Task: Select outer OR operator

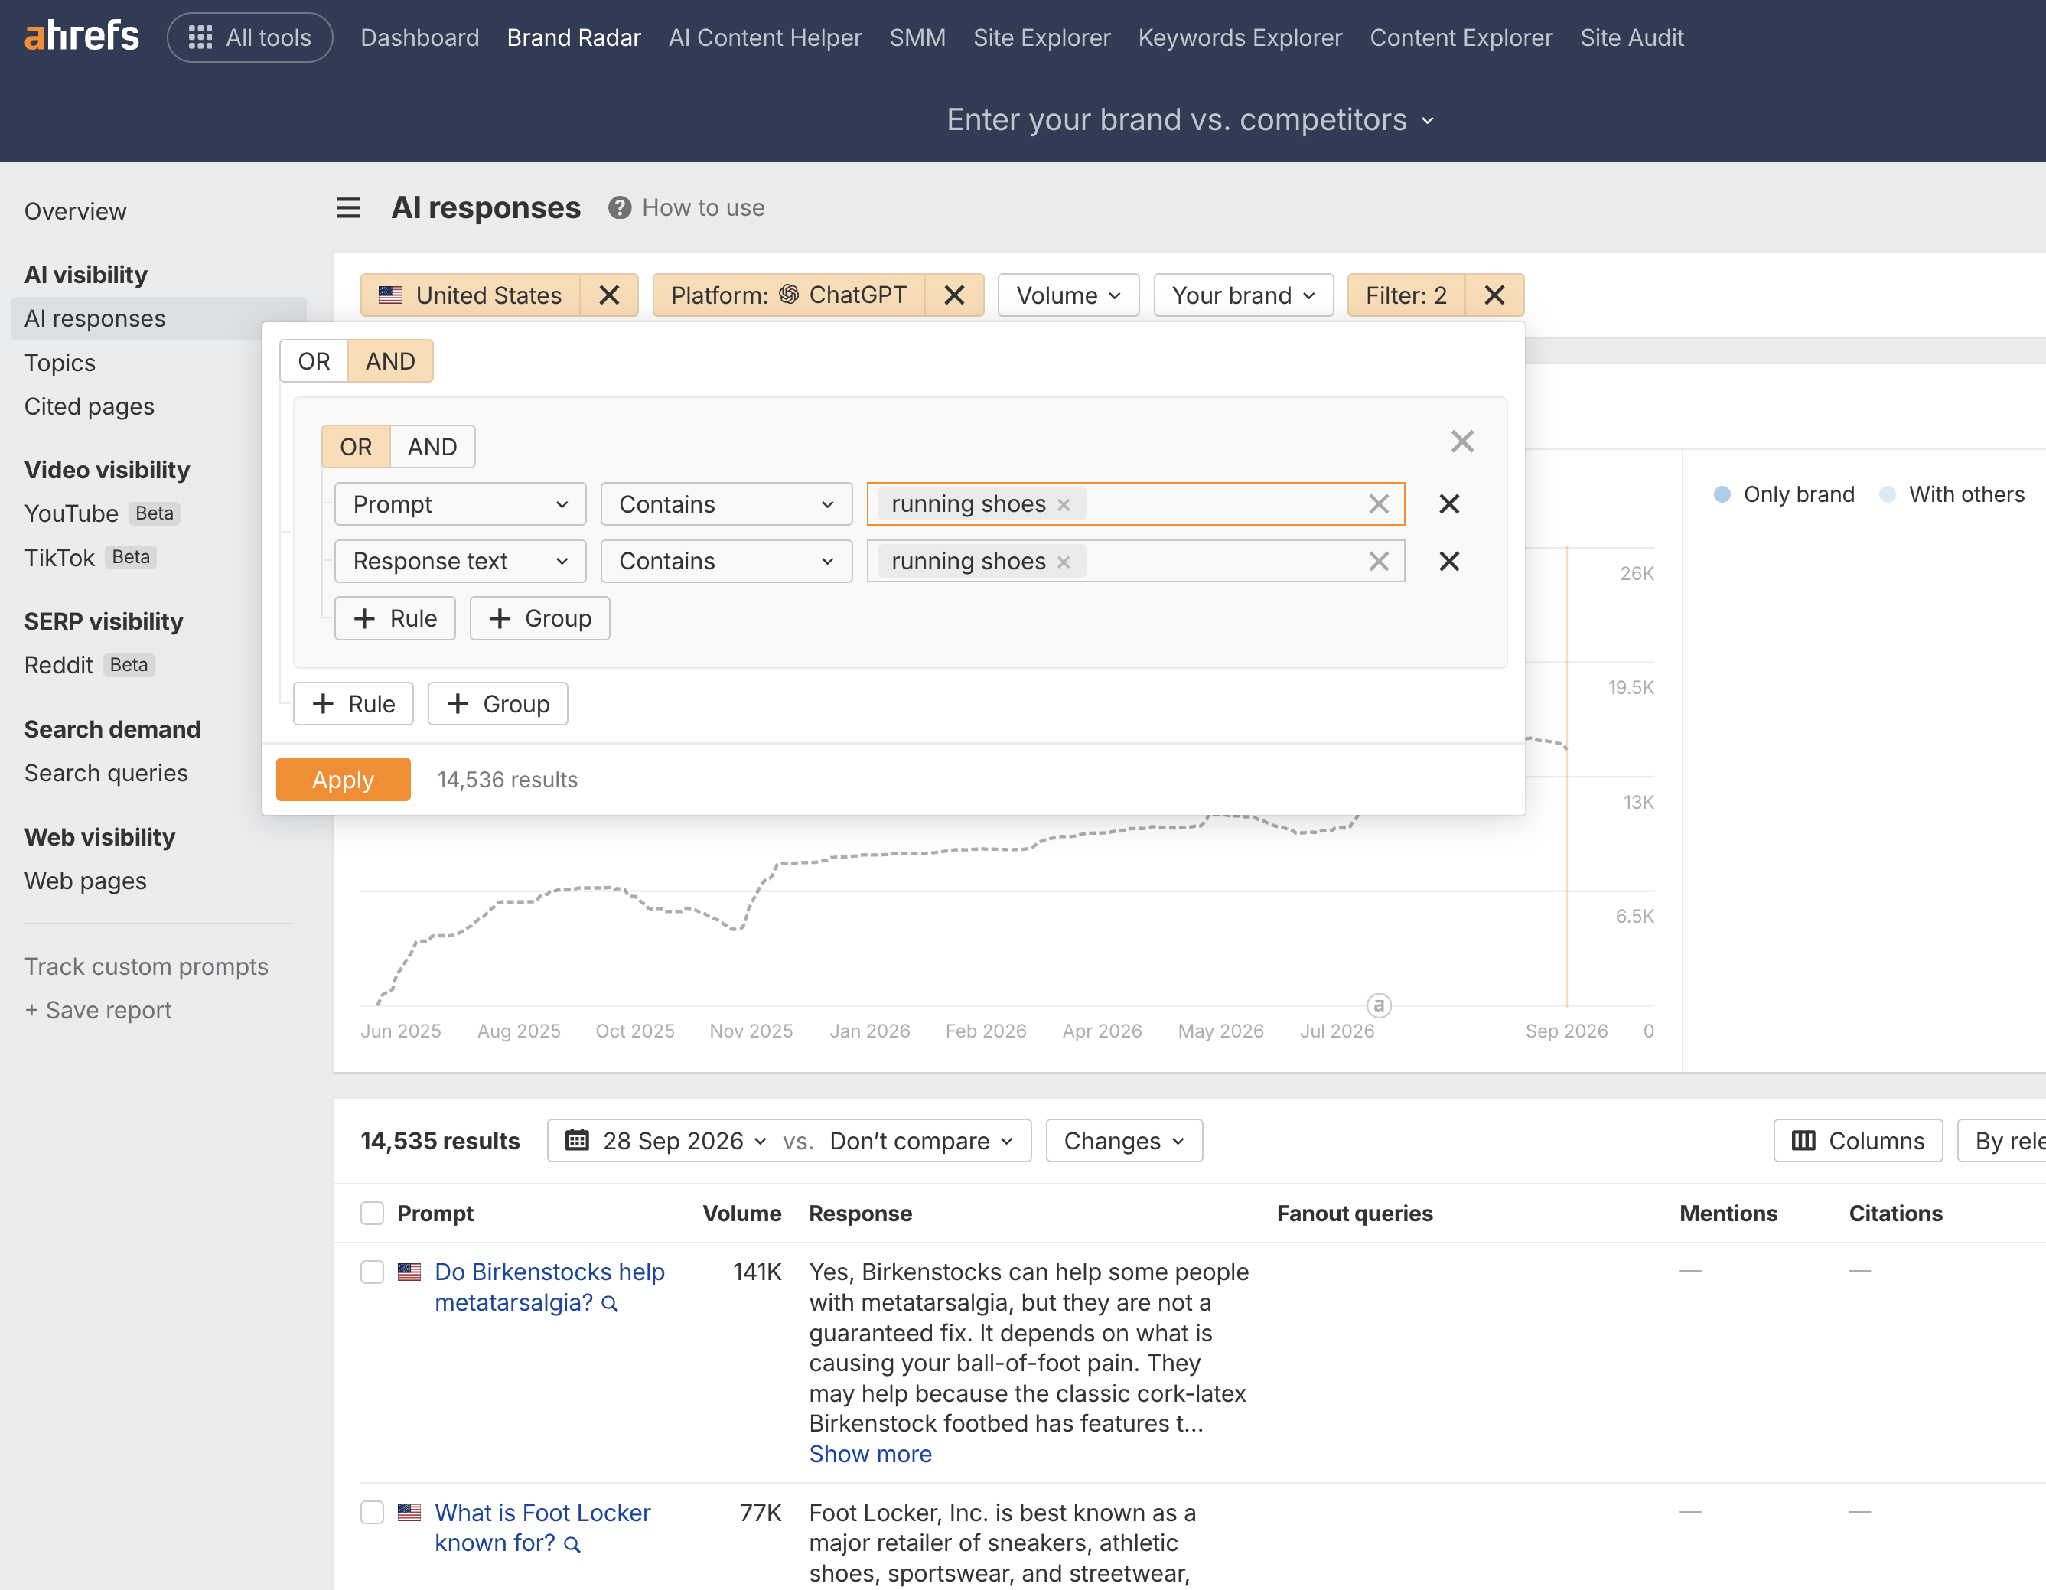Action: point(314,361)
